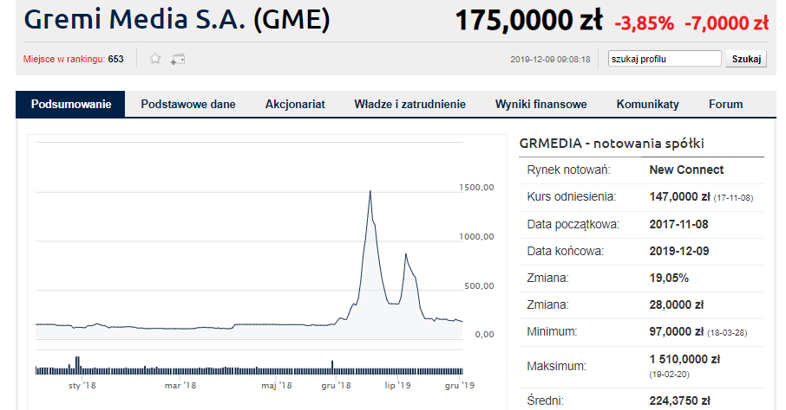Screen dimensions: 786x410
Task: Click the 2019-12-09 09:08:18 timestamp
Action: pos(550,59)
